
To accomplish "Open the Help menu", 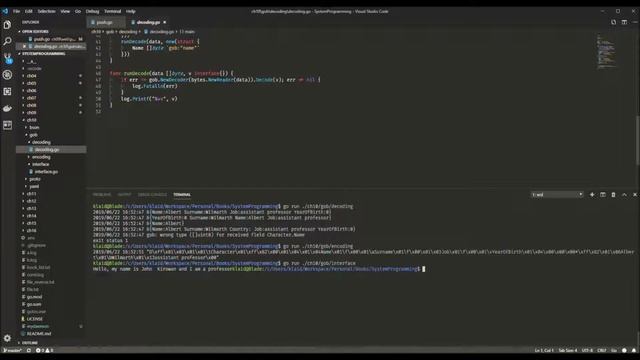I will [130, 11].
